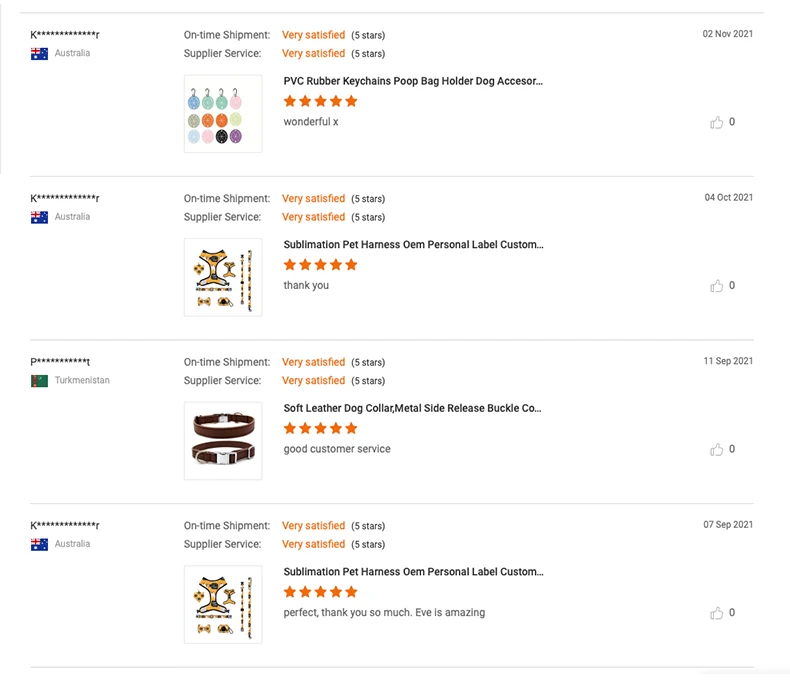Open Sublimation Pet Harness link in 04 Oct review
Image resolution: width=790 pixels, height=693 pixels.
click(x=413, y=245)
